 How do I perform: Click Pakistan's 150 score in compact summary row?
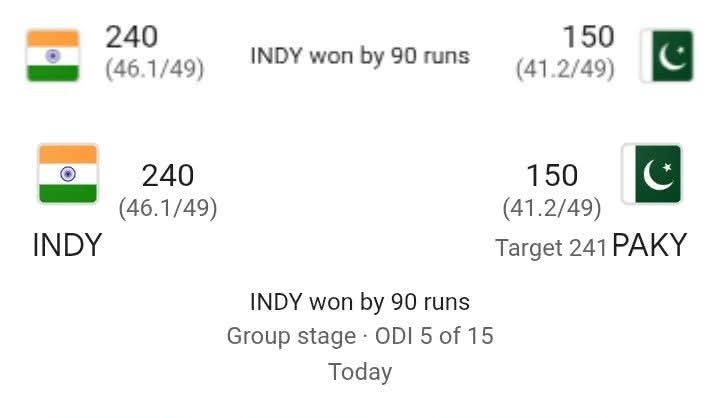(587, 37)
